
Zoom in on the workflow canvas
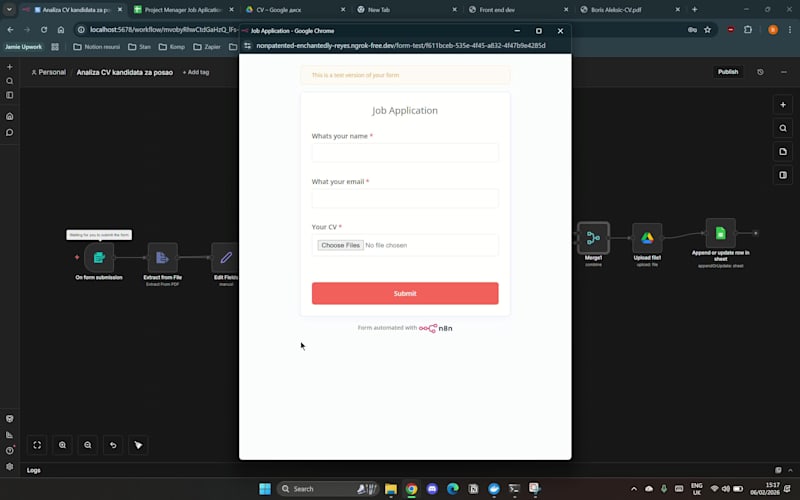(x=62, y=445)
